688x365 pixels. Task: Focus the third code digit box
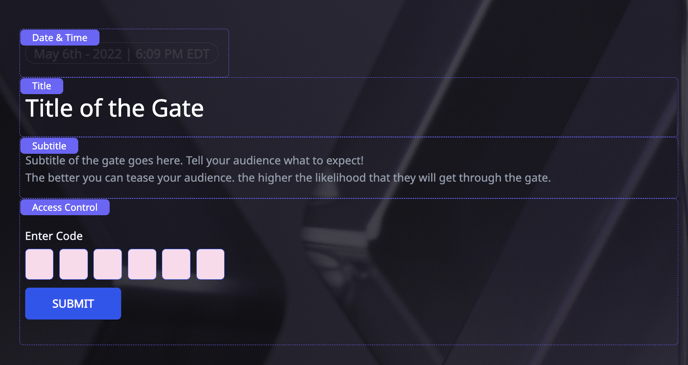point(108,264)
